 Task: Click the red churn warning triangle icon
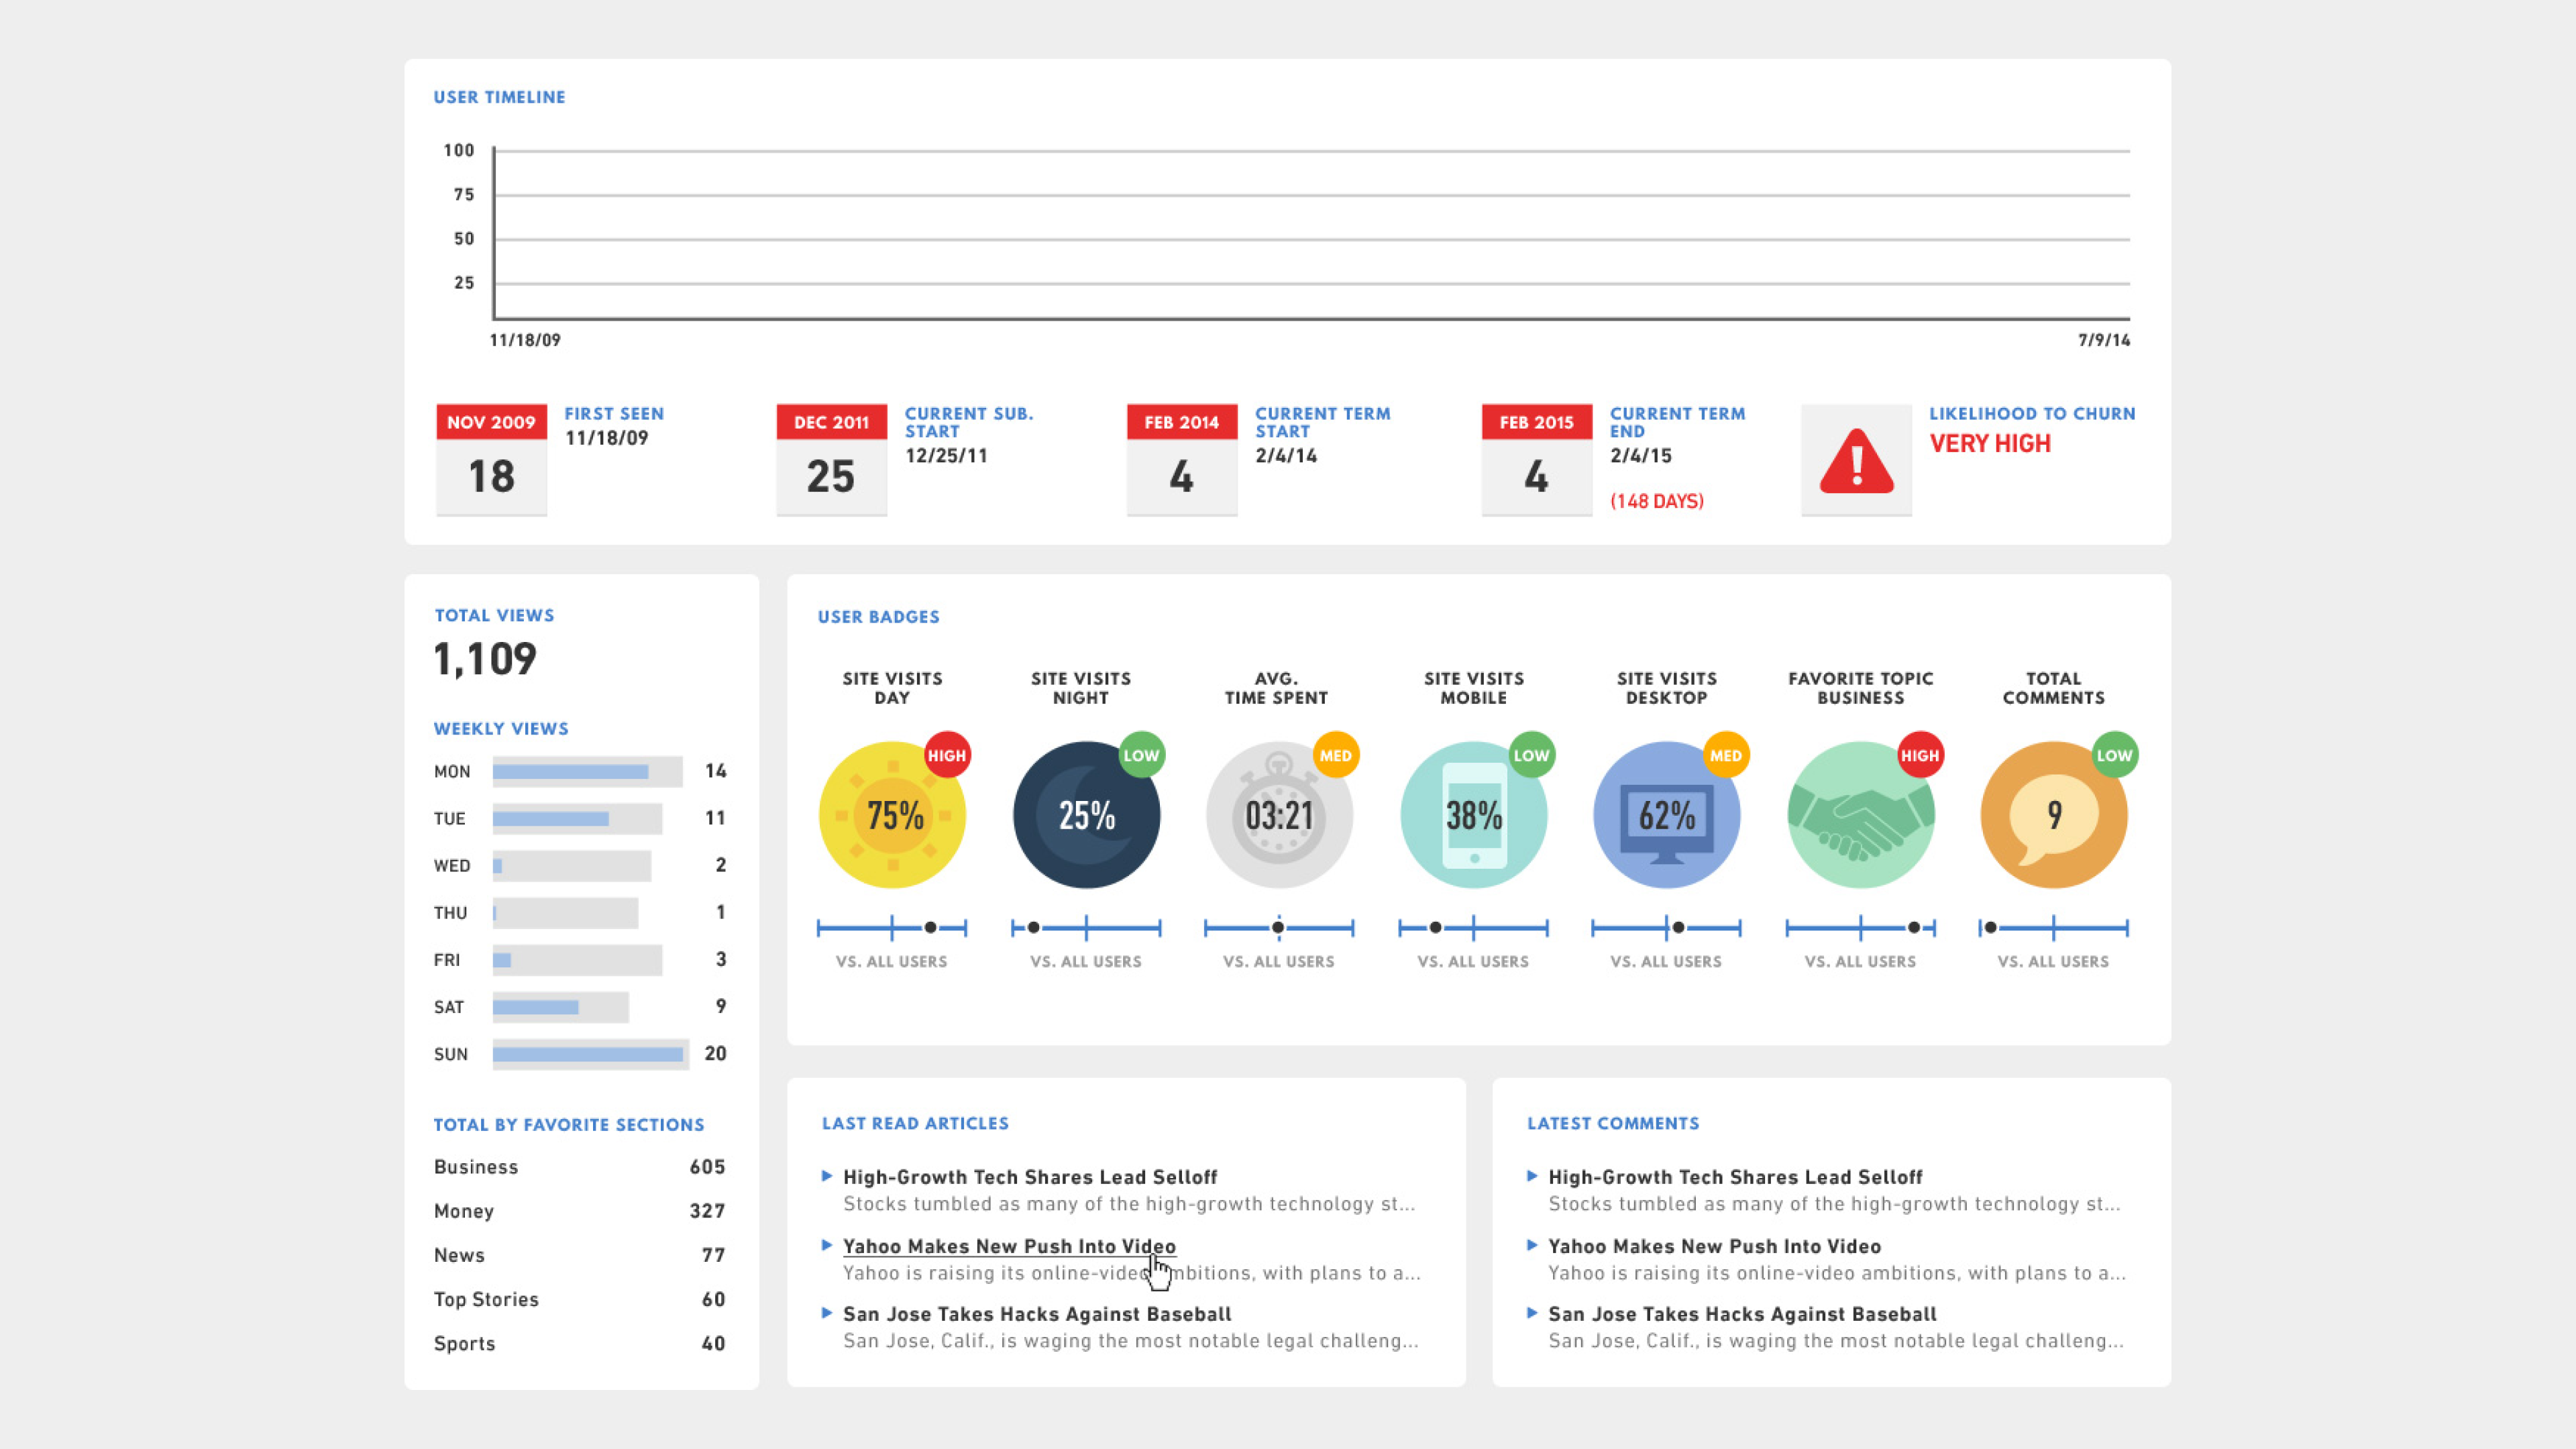tap(1856, 462)
